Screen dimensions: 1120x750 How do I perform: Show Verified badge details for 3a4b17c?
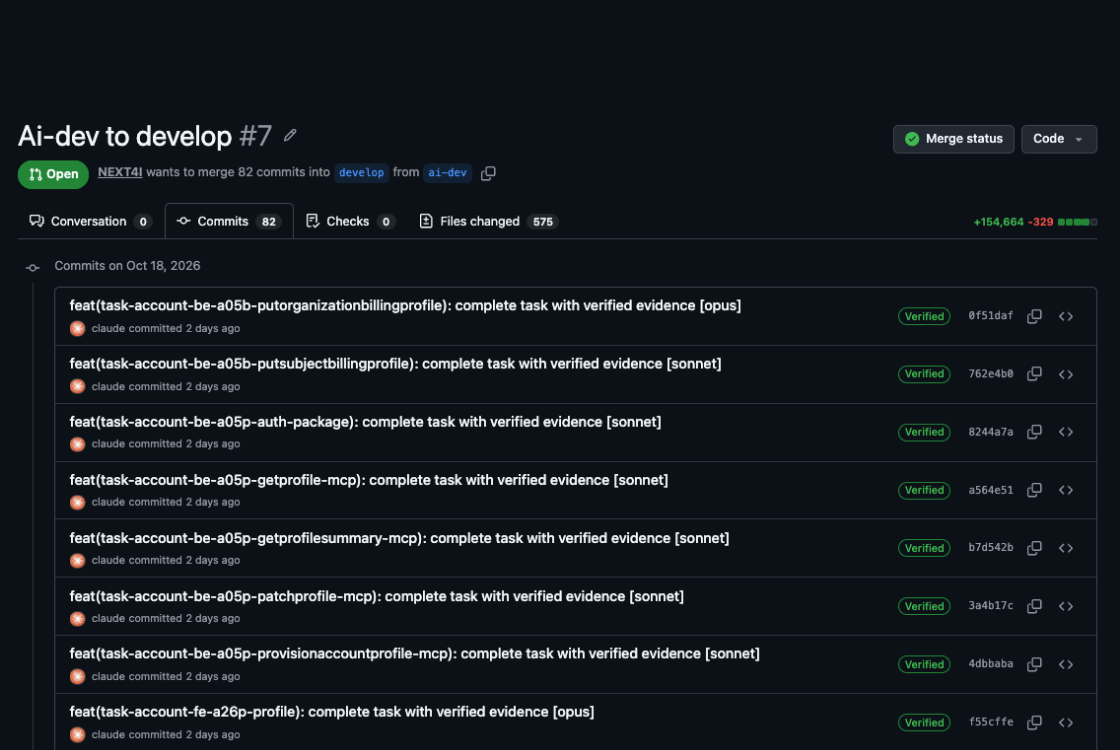pyautogui.click(x=924, y=606)
